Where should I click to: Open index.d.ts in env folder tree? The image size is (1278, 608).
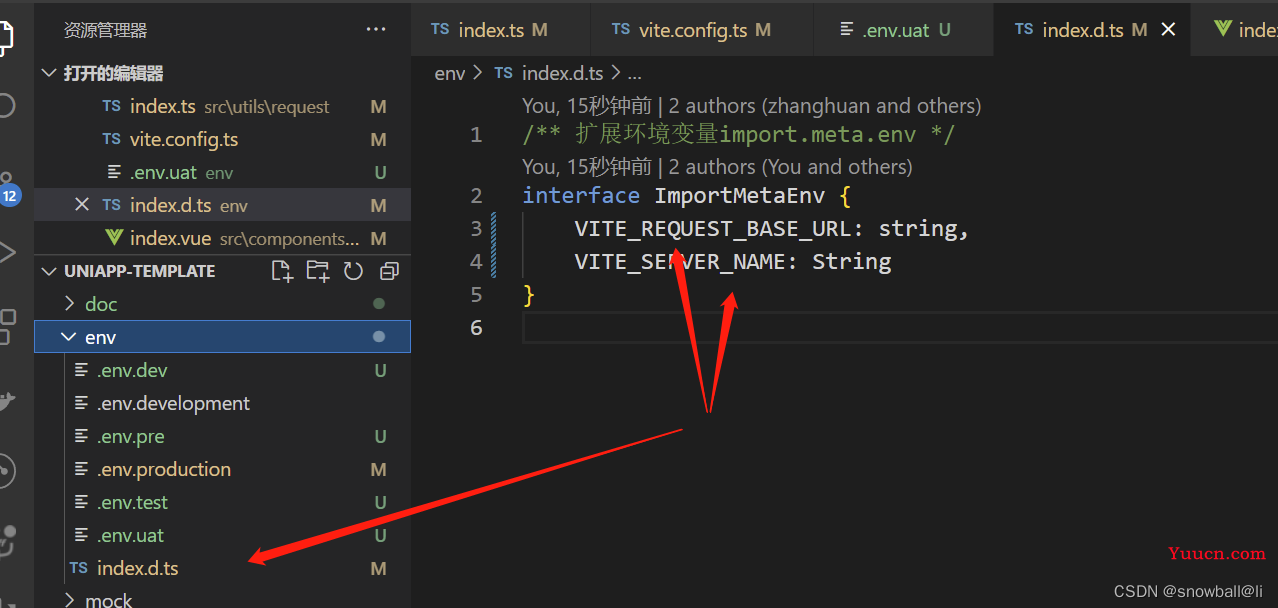tap(222, 568)
